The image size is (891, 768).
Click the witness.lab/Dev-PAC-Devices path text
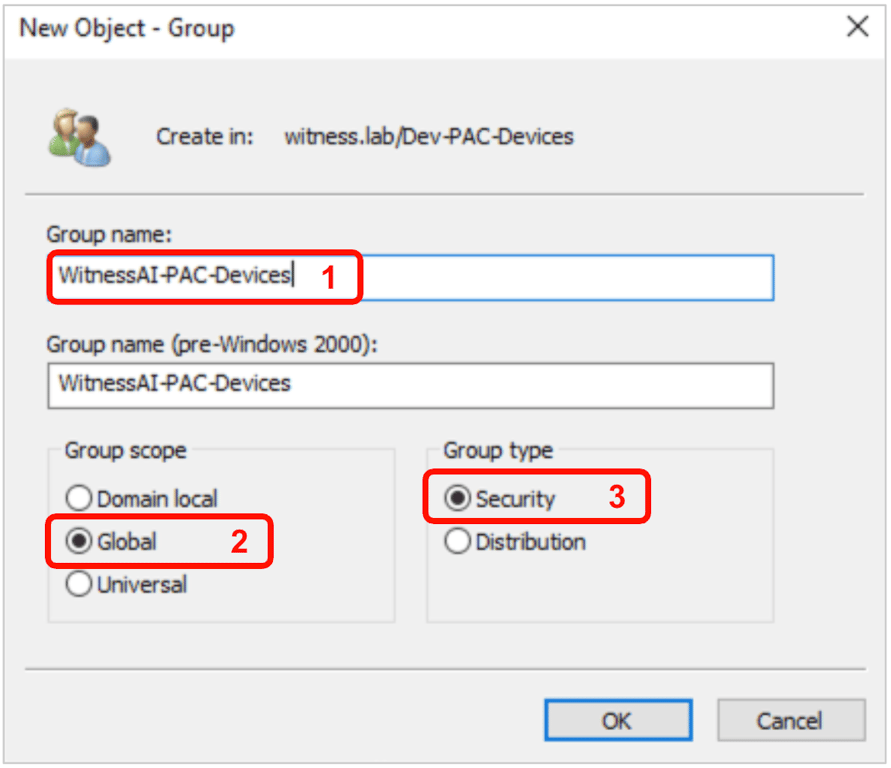click(x=429, y=136)
